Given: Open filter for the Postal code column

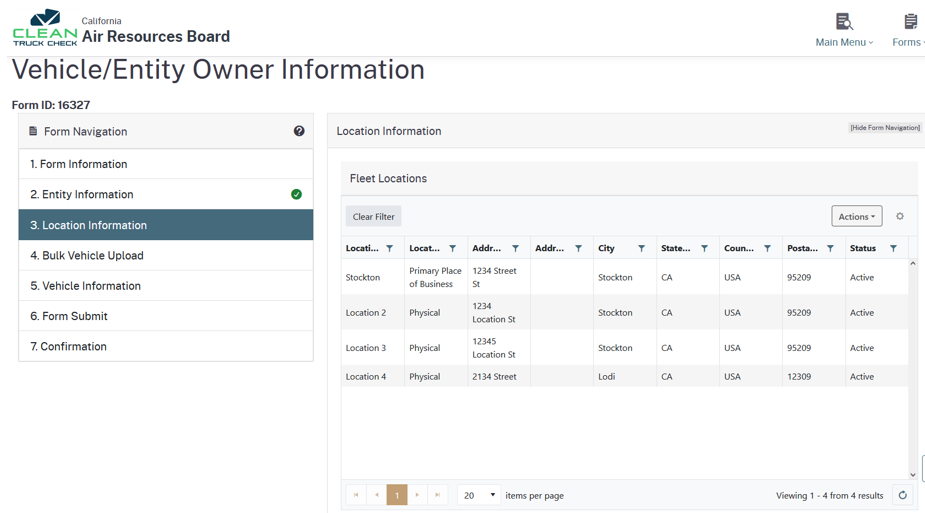Looking at the screenshot, I should pyautogui.click(x=830, y=249).
